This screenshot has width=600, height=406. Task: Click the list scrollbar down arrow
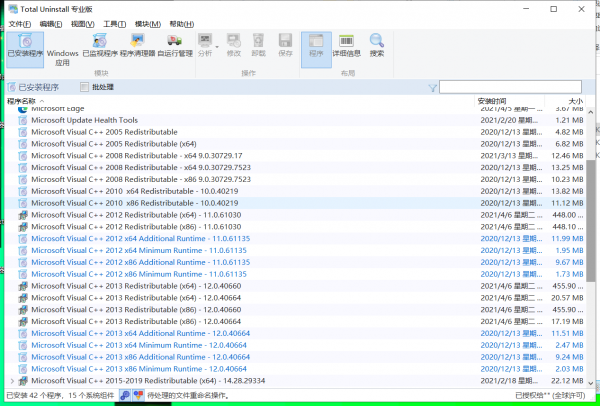point(590,383)
